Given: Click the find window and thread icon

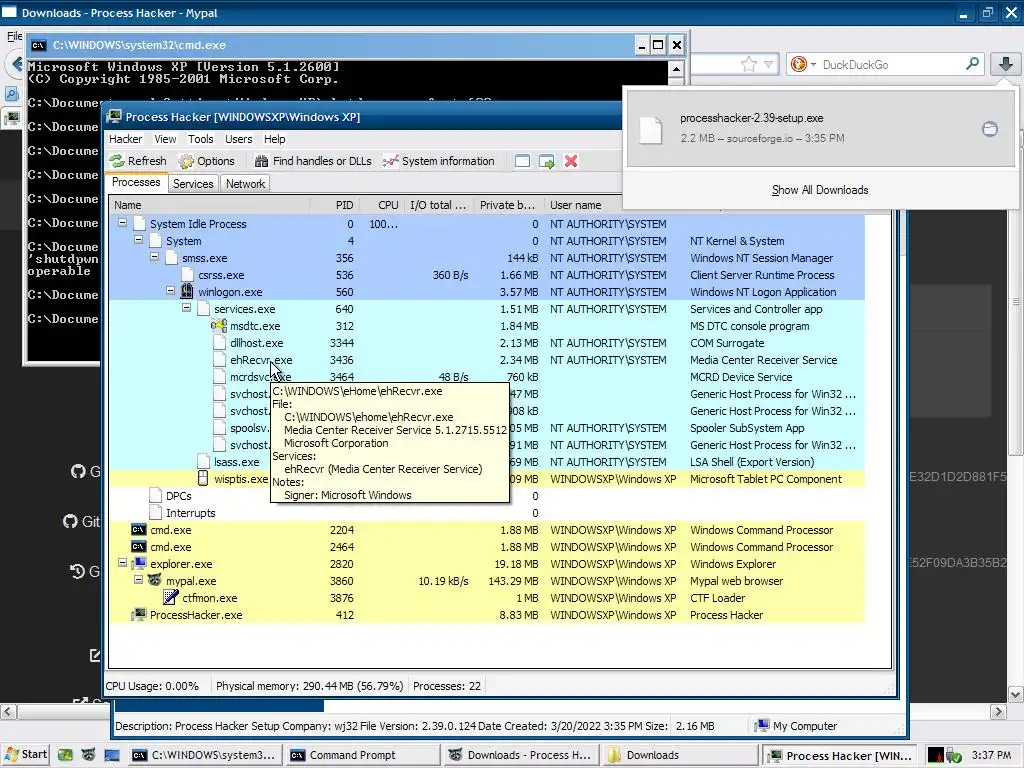Looking at the screenshot, I should 547,161.
